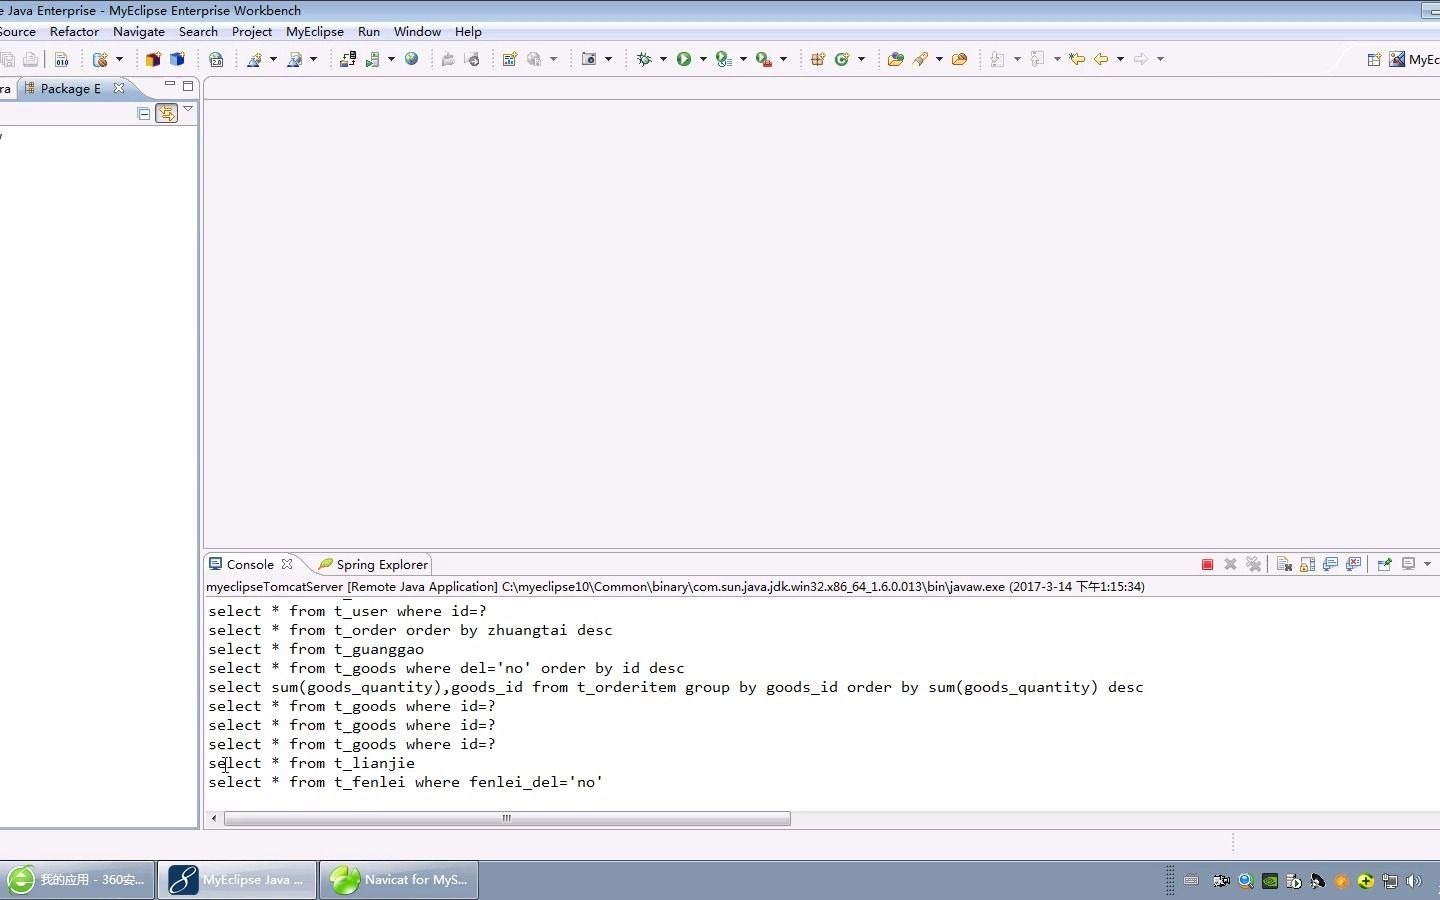Select the MyEclipse perspective button
This screenshot has height=900, width=1440.
click(1414, 59)
